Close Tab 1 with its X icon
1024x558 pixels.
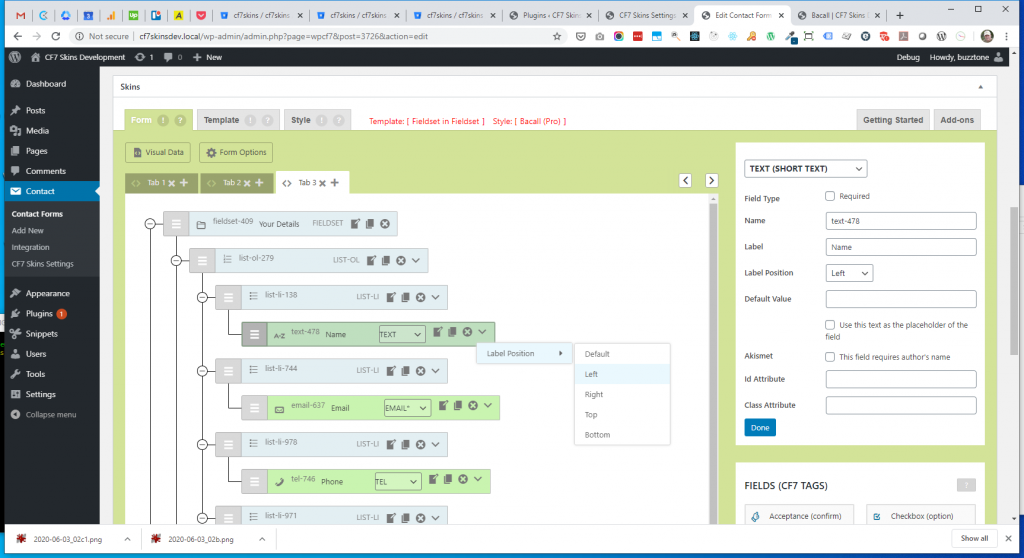172,183
